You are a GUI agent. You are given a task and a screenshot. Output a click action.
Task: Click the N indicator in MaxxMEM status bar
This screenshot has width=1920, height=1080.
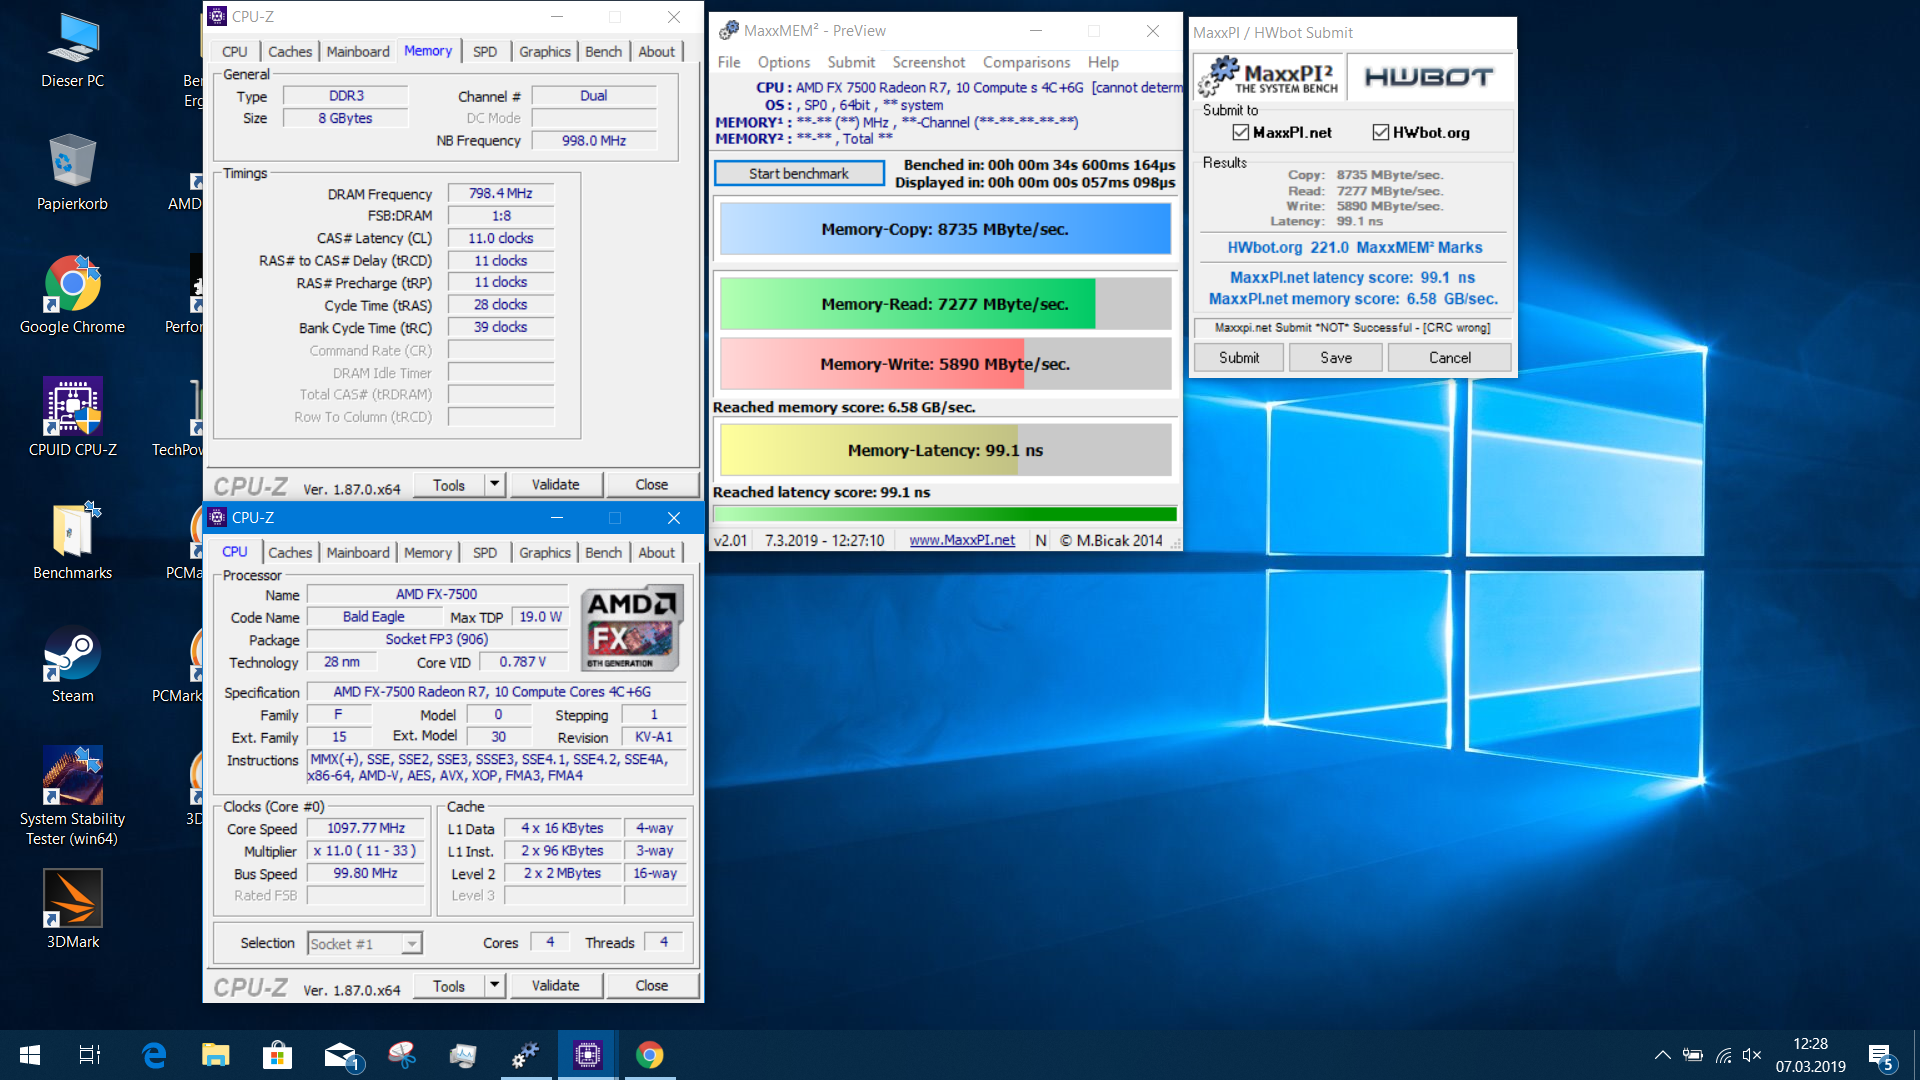pos(1041,540)
